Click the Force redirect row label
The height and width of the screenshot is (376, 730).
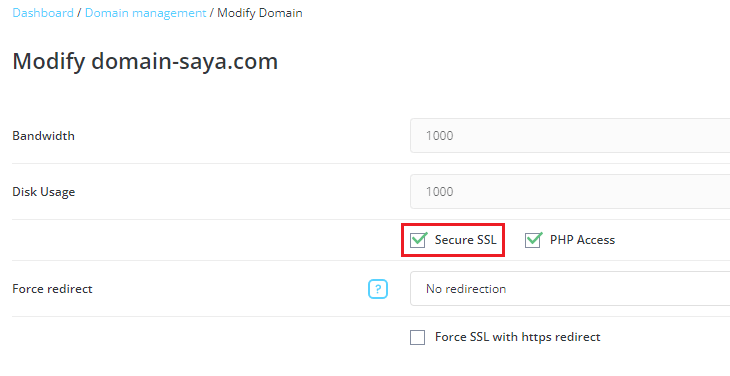tap(53, 289)
